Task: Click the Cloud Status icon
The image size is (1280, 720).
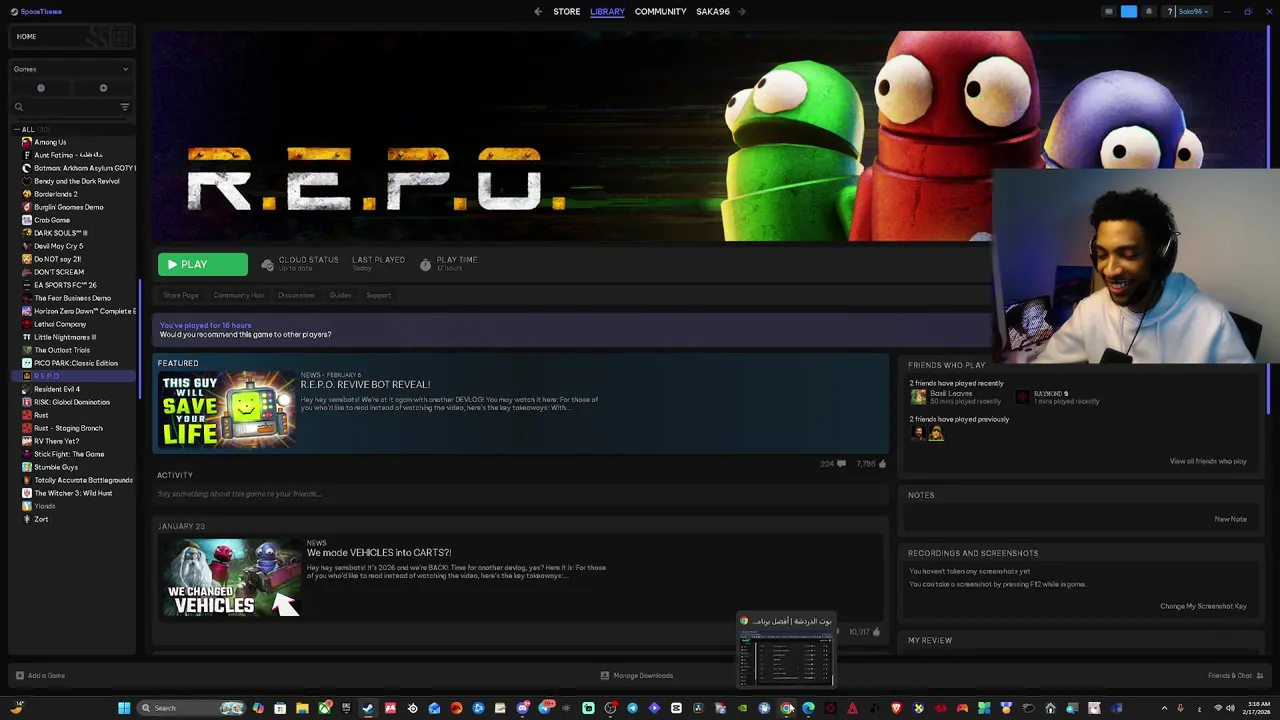Action: pos(267,264)
